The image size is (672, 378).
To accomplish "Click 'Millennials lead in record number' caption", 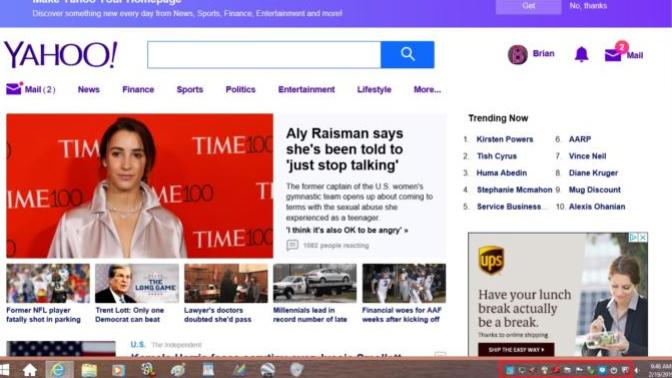I will [x=310, y=315].
